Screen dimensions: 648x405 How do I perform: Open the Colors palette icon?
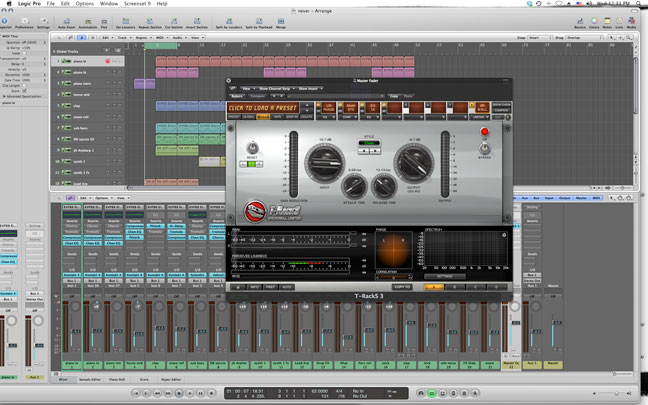pos(594,21)
